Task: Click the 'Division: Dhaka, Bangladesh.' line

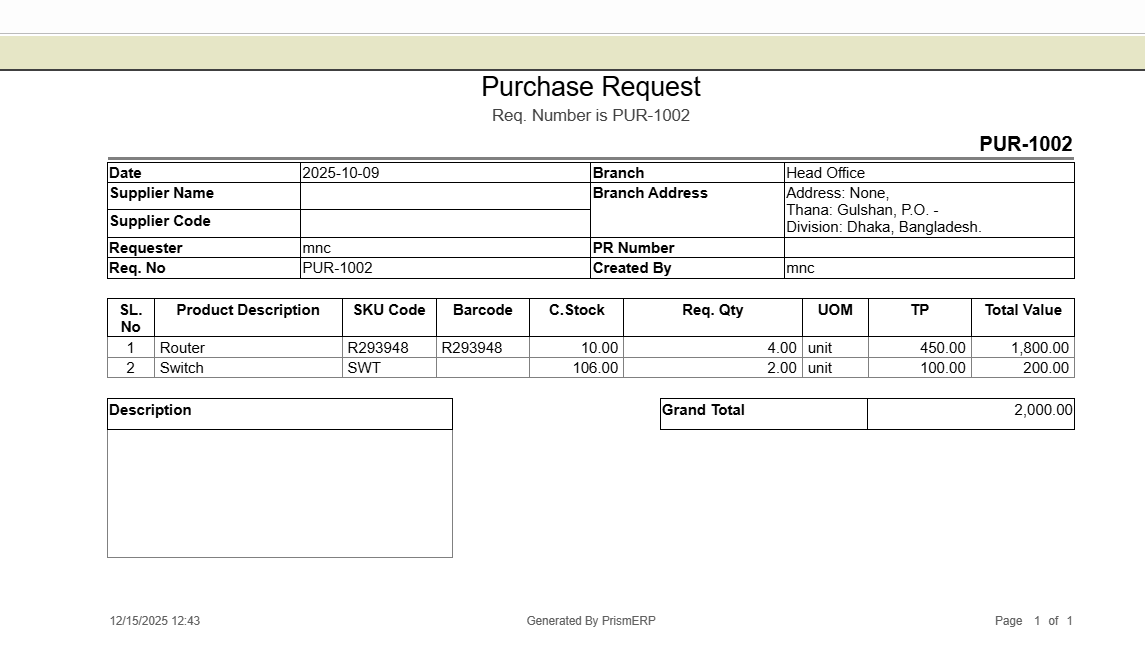Action: 884,227
